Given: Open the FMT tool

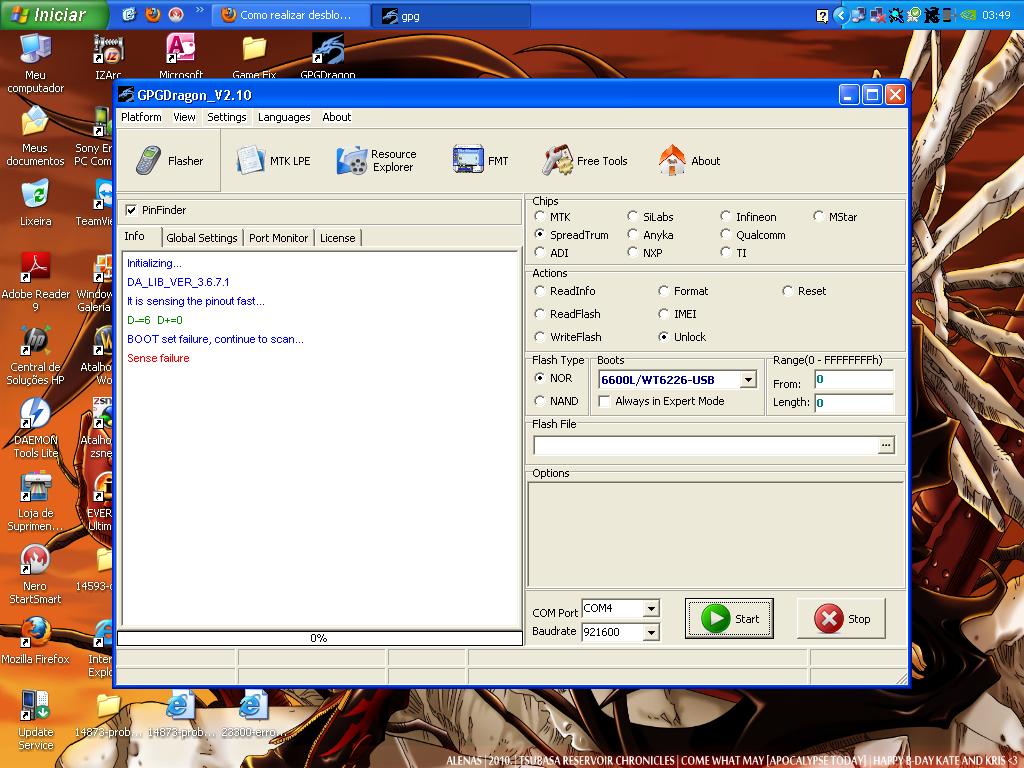Looking at the screenshot, I should (480, 161).
